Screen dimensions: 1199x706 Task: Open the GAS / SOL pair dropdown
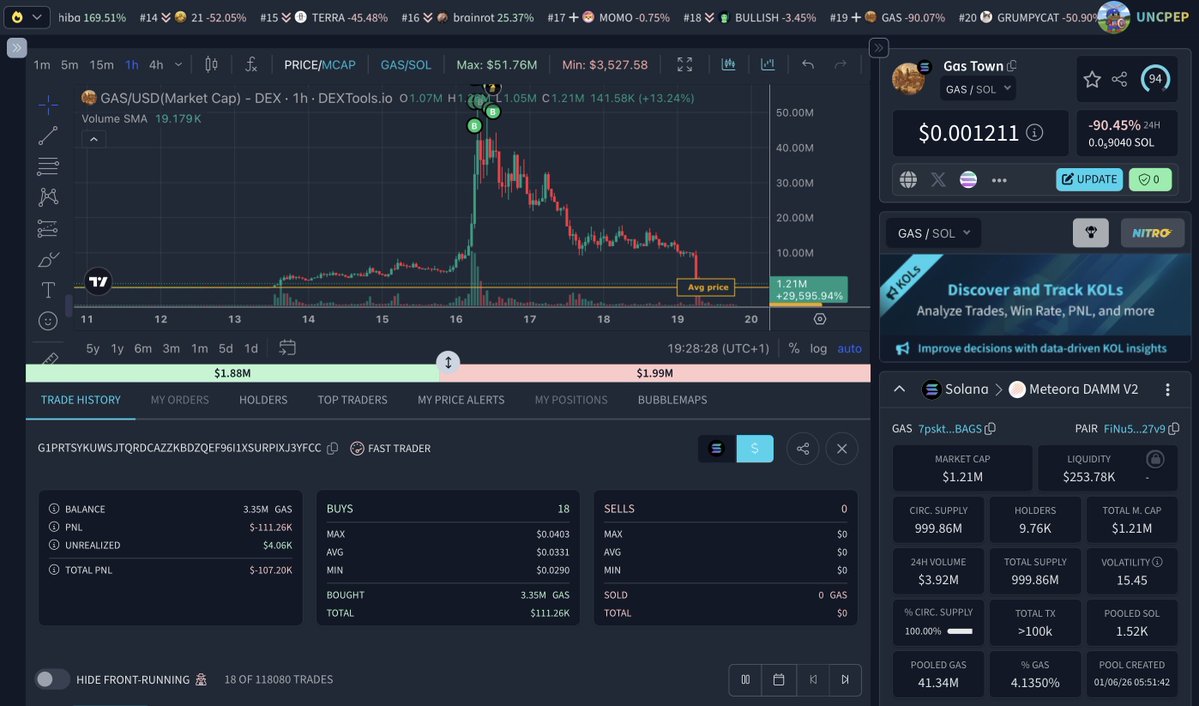(x=932, y=232)
